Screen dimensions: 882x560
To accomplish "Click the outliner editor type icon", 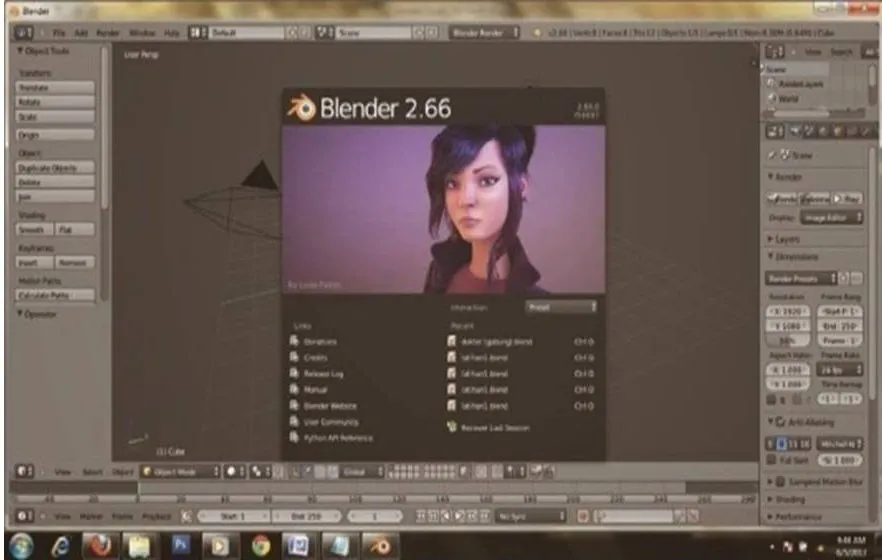I will pos(775,52).
